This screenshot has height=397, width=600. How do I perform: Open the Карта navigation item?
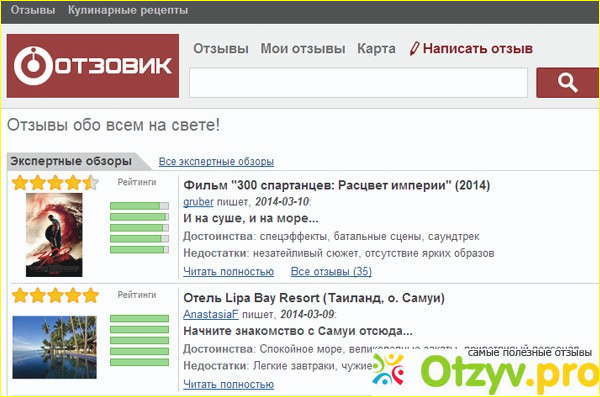coord(376,49)
